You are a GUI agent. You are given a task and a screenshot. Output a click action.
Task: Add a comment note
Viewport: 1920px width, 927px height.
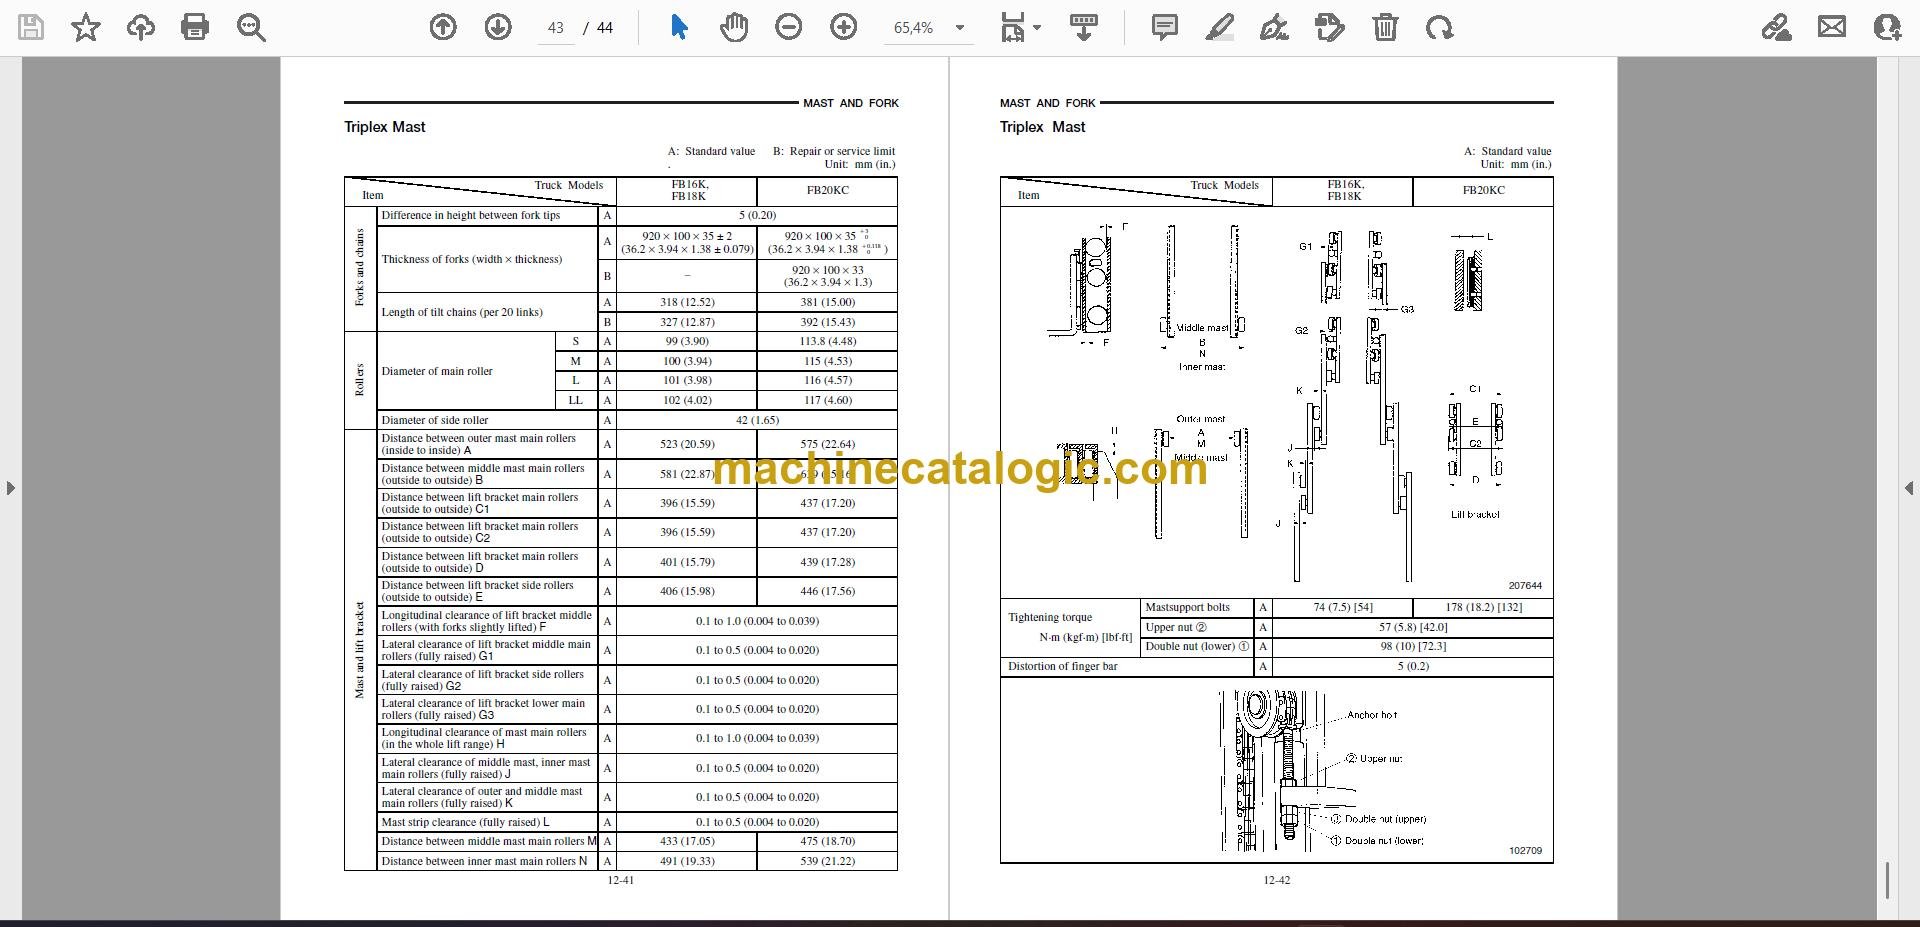point(1165,28)
